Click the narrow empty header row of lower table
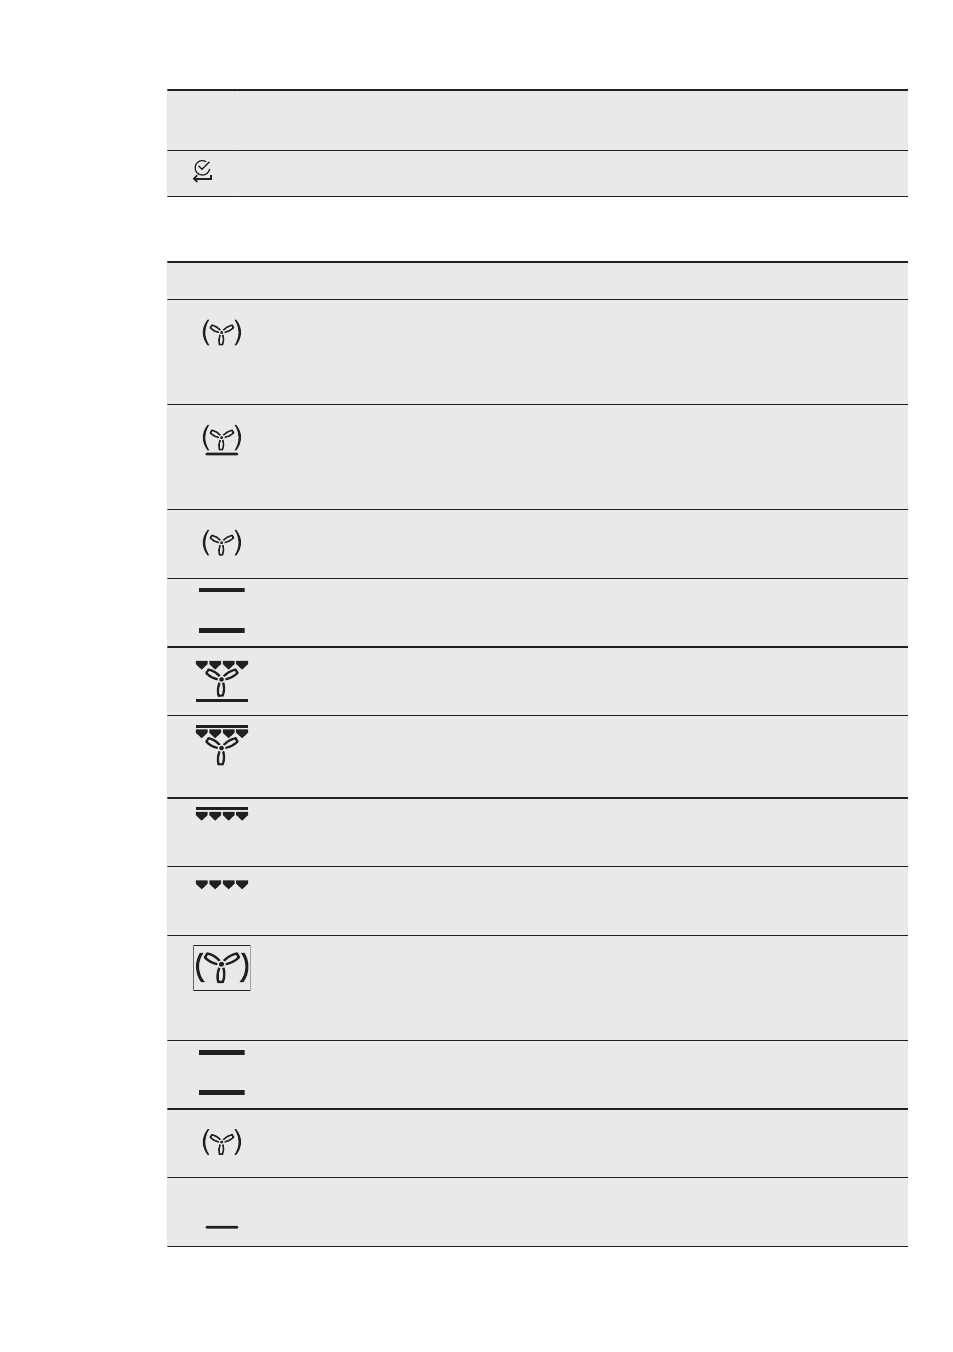The height and width of the screenshot is (1352, 953). pyautogui.click(x=537, y=281)
